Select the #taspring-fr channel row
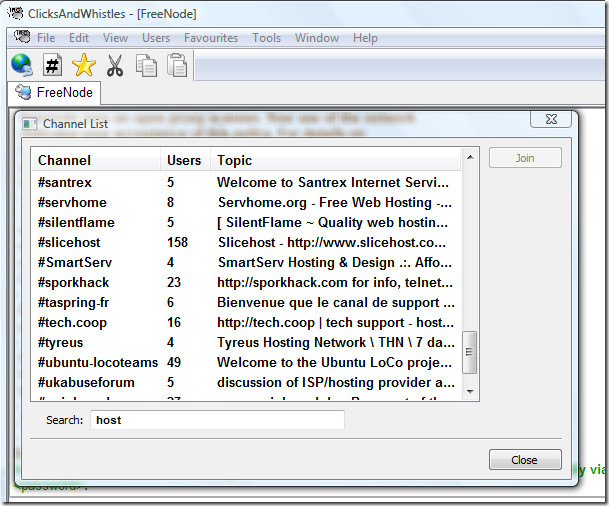The height and width of the screenshot is (506, 609). tap(247, 303)
